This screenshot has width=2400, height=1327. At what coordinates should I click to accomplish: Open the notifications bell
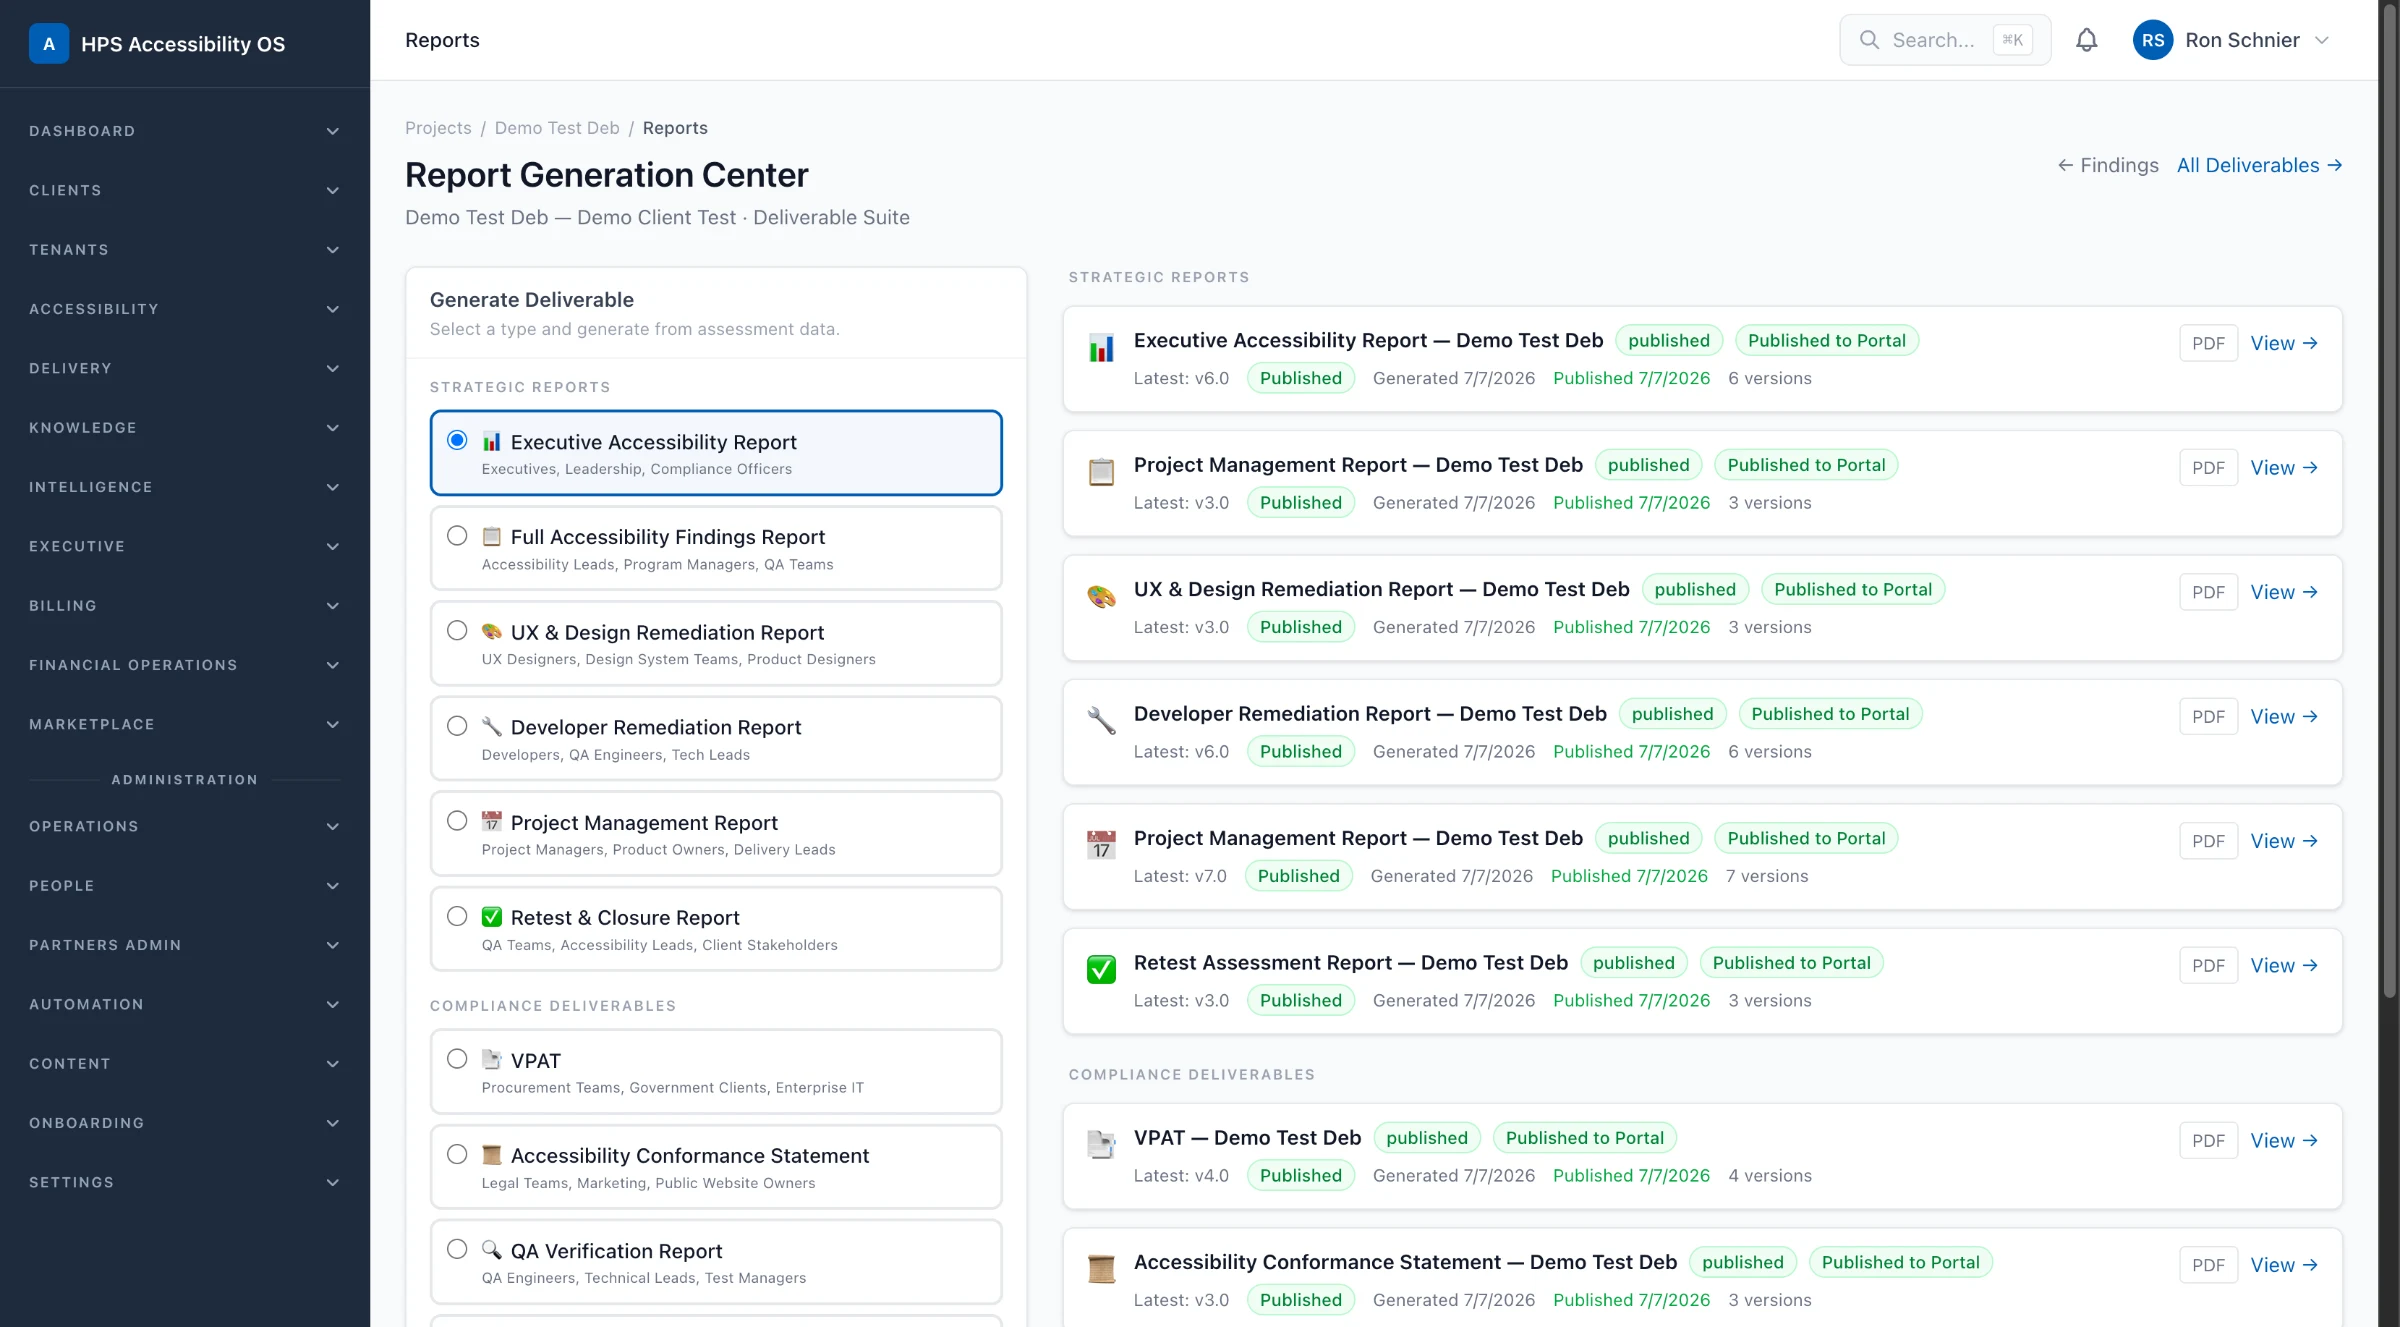coord(2086,40)
